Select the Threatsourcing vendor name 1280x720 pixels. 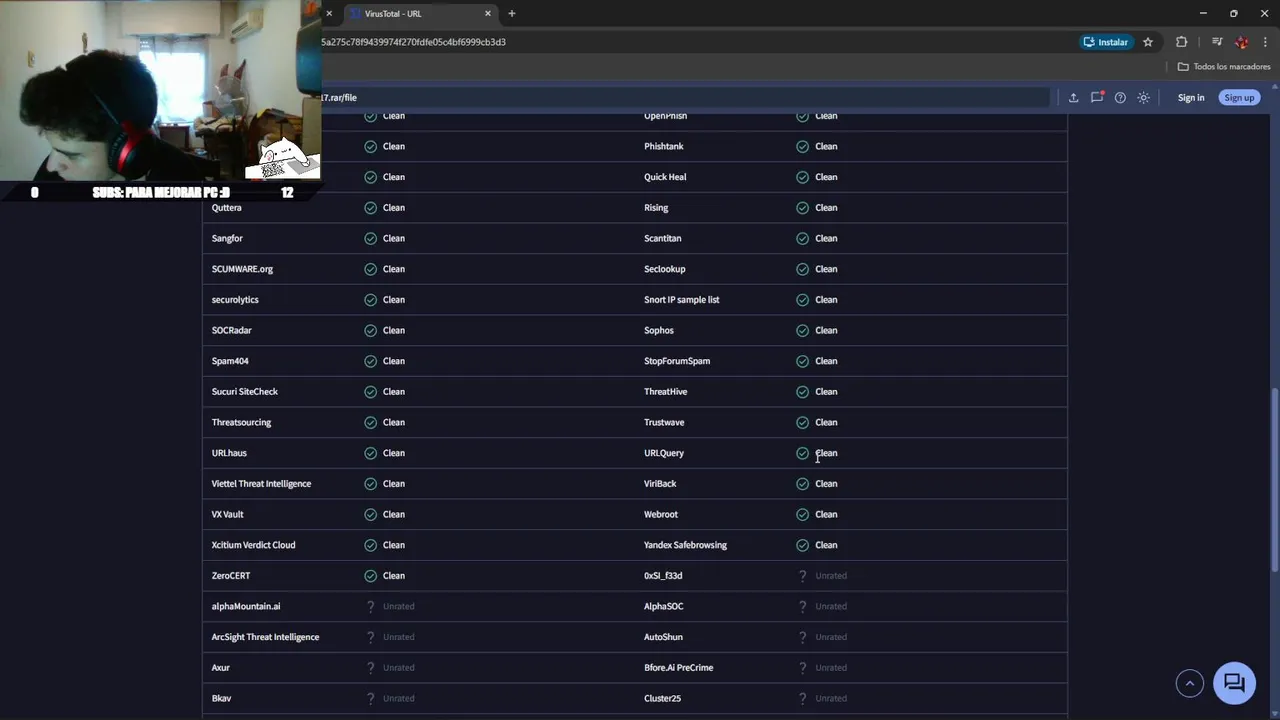tap(241, 422)
